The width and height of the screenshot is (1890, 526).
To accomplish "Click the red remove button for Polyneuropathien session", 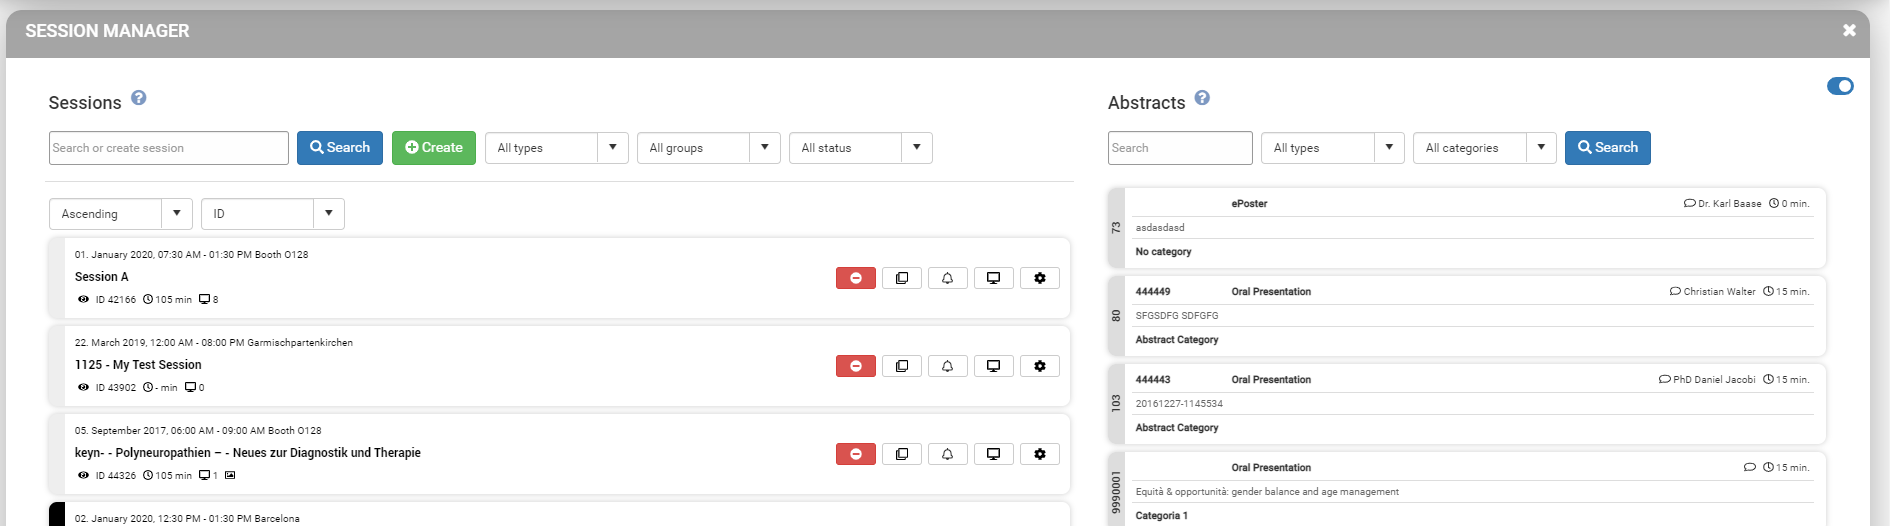I will (856, 454).
